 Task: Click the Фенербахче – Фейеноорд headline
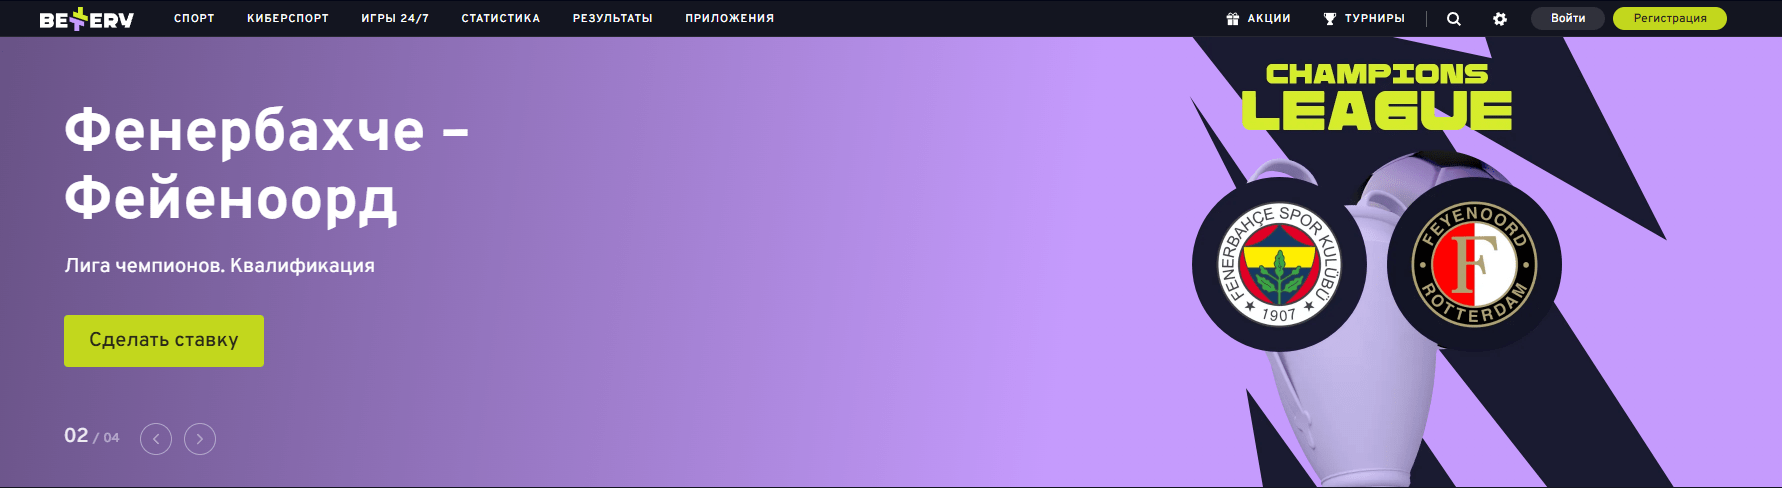point(267,166)
